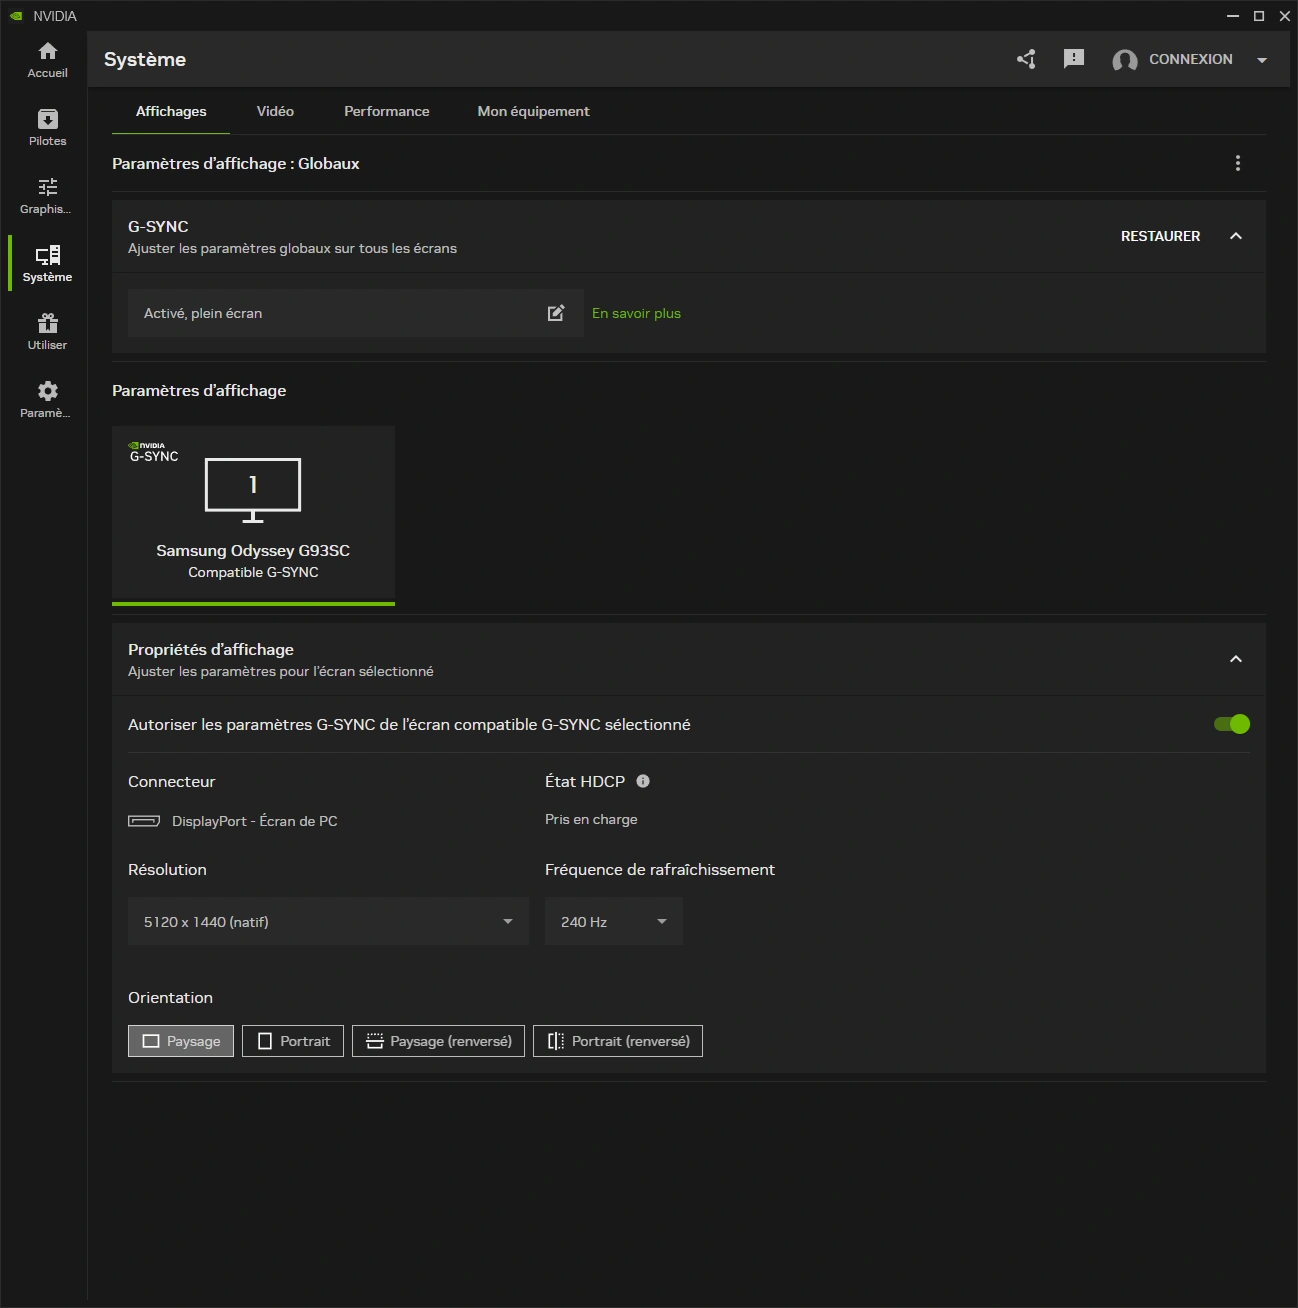Click the user avatar icon

[x=1125, y=60]
